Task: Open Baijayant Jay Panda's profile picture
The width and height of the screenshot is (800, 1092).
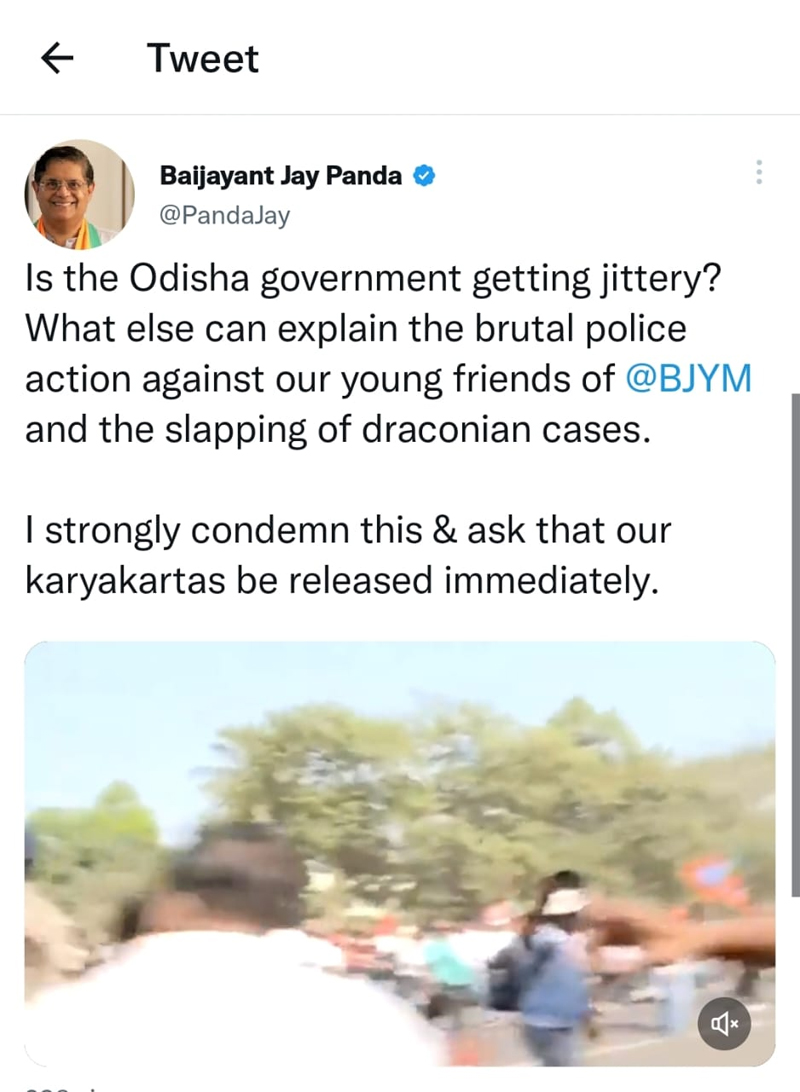Action: (80, 195)
